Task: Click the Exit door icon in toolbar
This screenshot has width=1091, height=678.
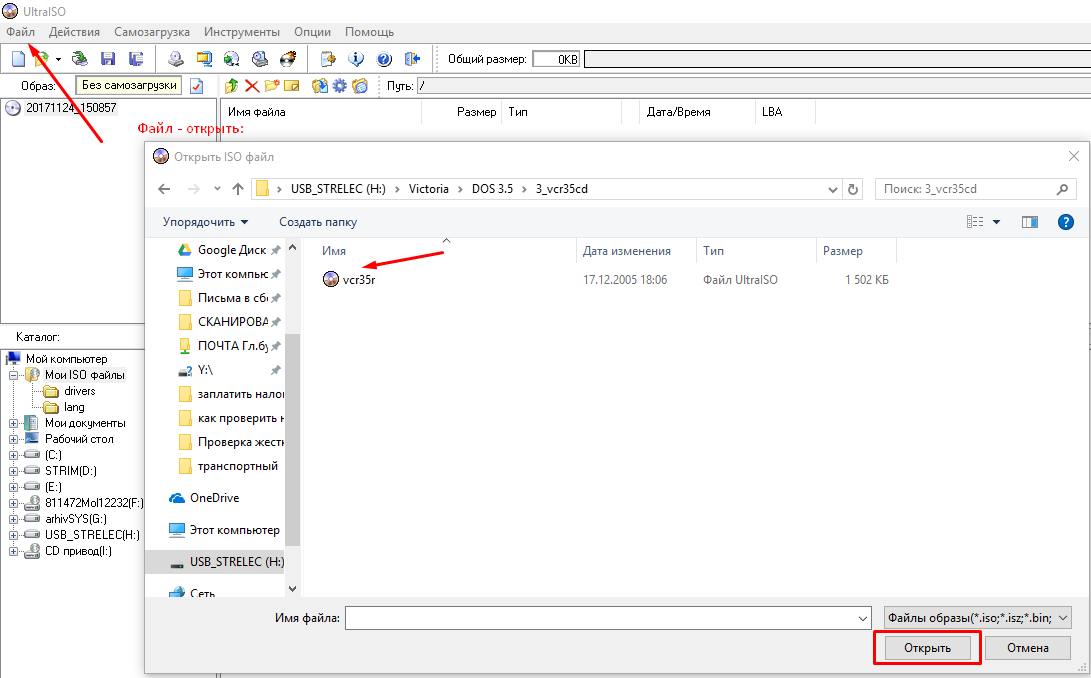Action: click(411, 59)
